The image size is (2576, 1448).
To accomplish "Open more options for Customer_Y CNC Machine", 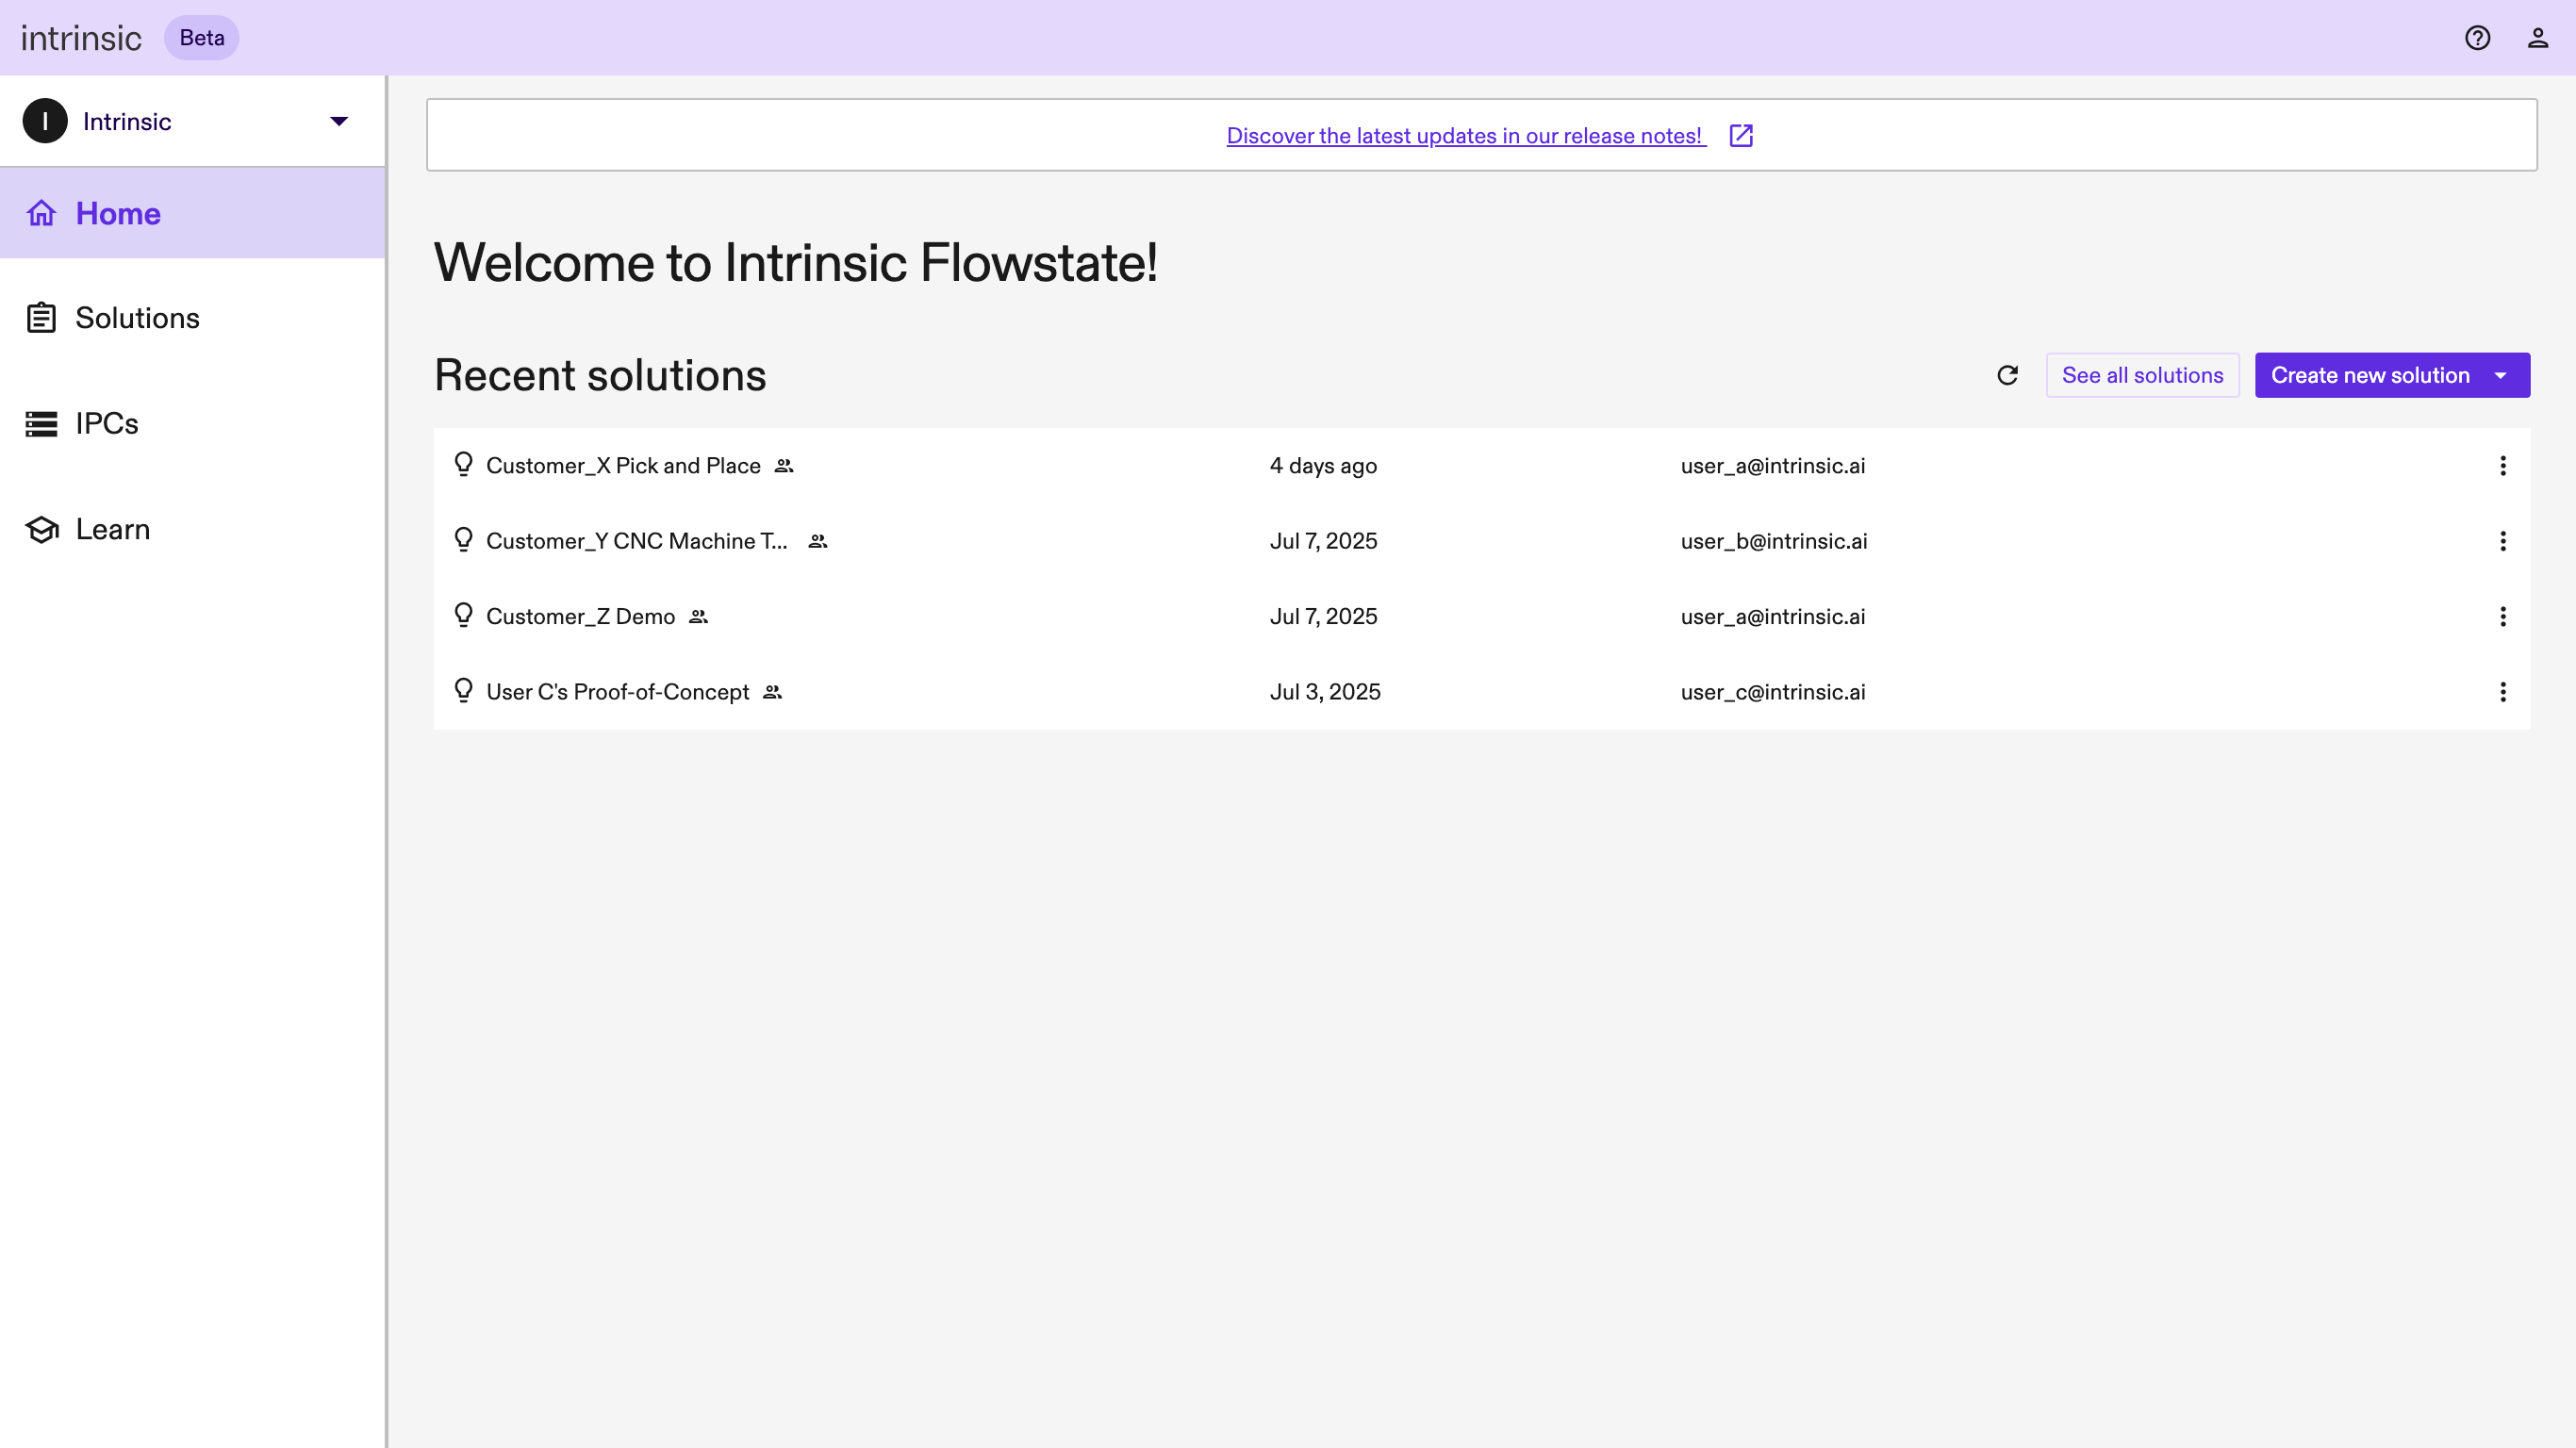I will pos(2502,541).
